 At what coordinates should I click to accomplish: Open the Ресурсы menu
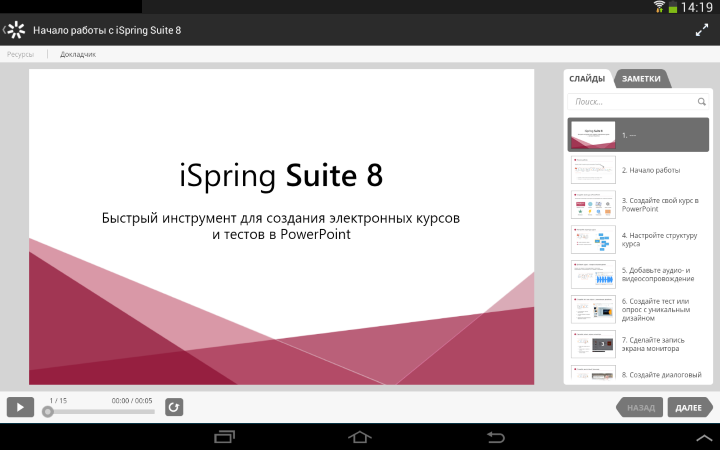pyautogui.click(x=20, y=54)
